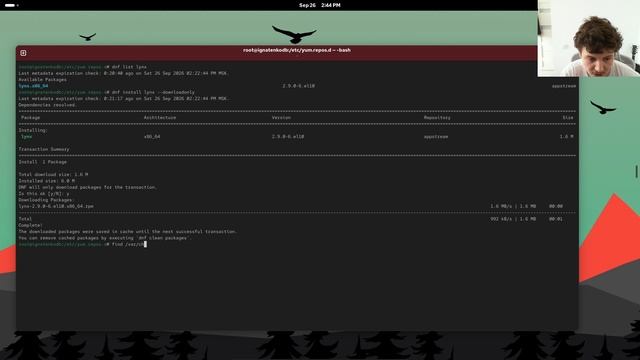Viewport: 640px width, 360px height.
Task: Click metadata expiration line showing 0:20:40 ago
Action: pos(123,73)
